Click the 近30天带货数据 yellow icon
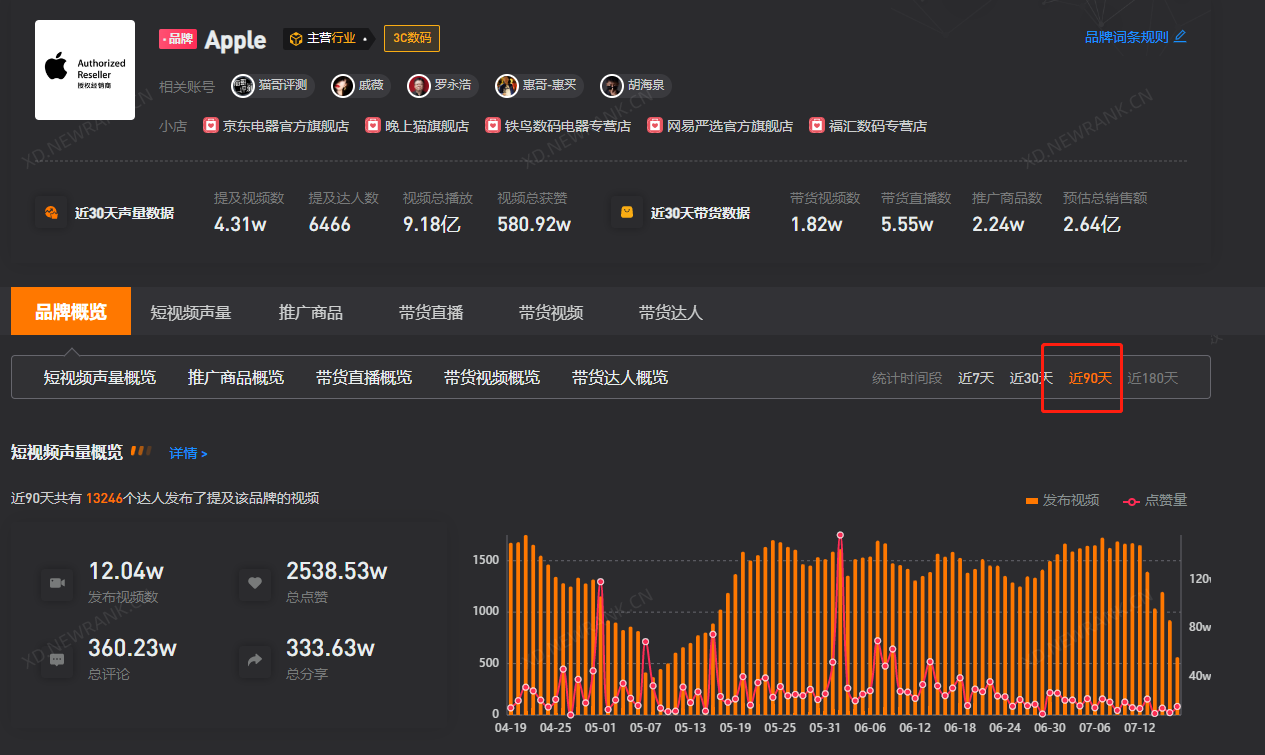Image resolution: width=1265 pixels, height=755 pixels. pos(627,212)
